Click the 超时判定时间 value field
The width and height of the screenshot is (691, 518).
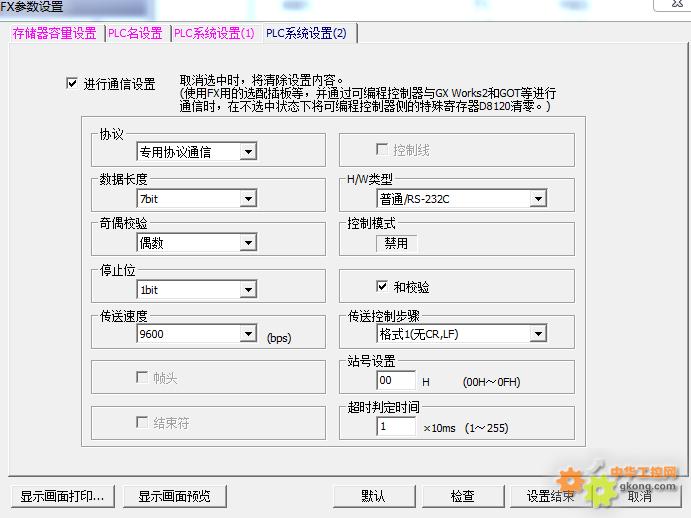396,427
